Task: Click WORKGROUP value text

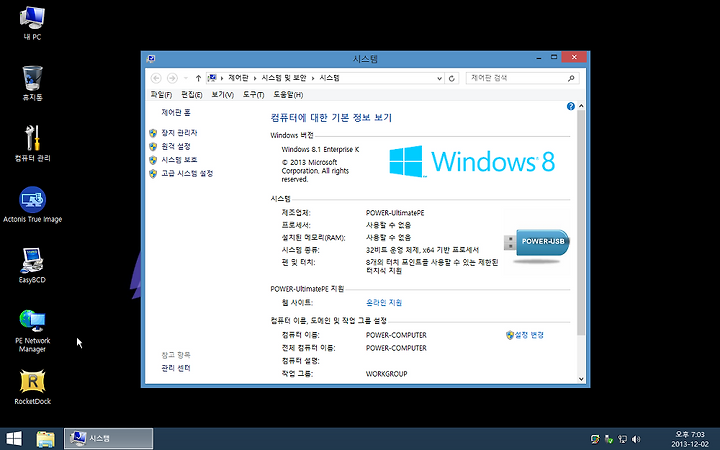Action: pos(386,374)
